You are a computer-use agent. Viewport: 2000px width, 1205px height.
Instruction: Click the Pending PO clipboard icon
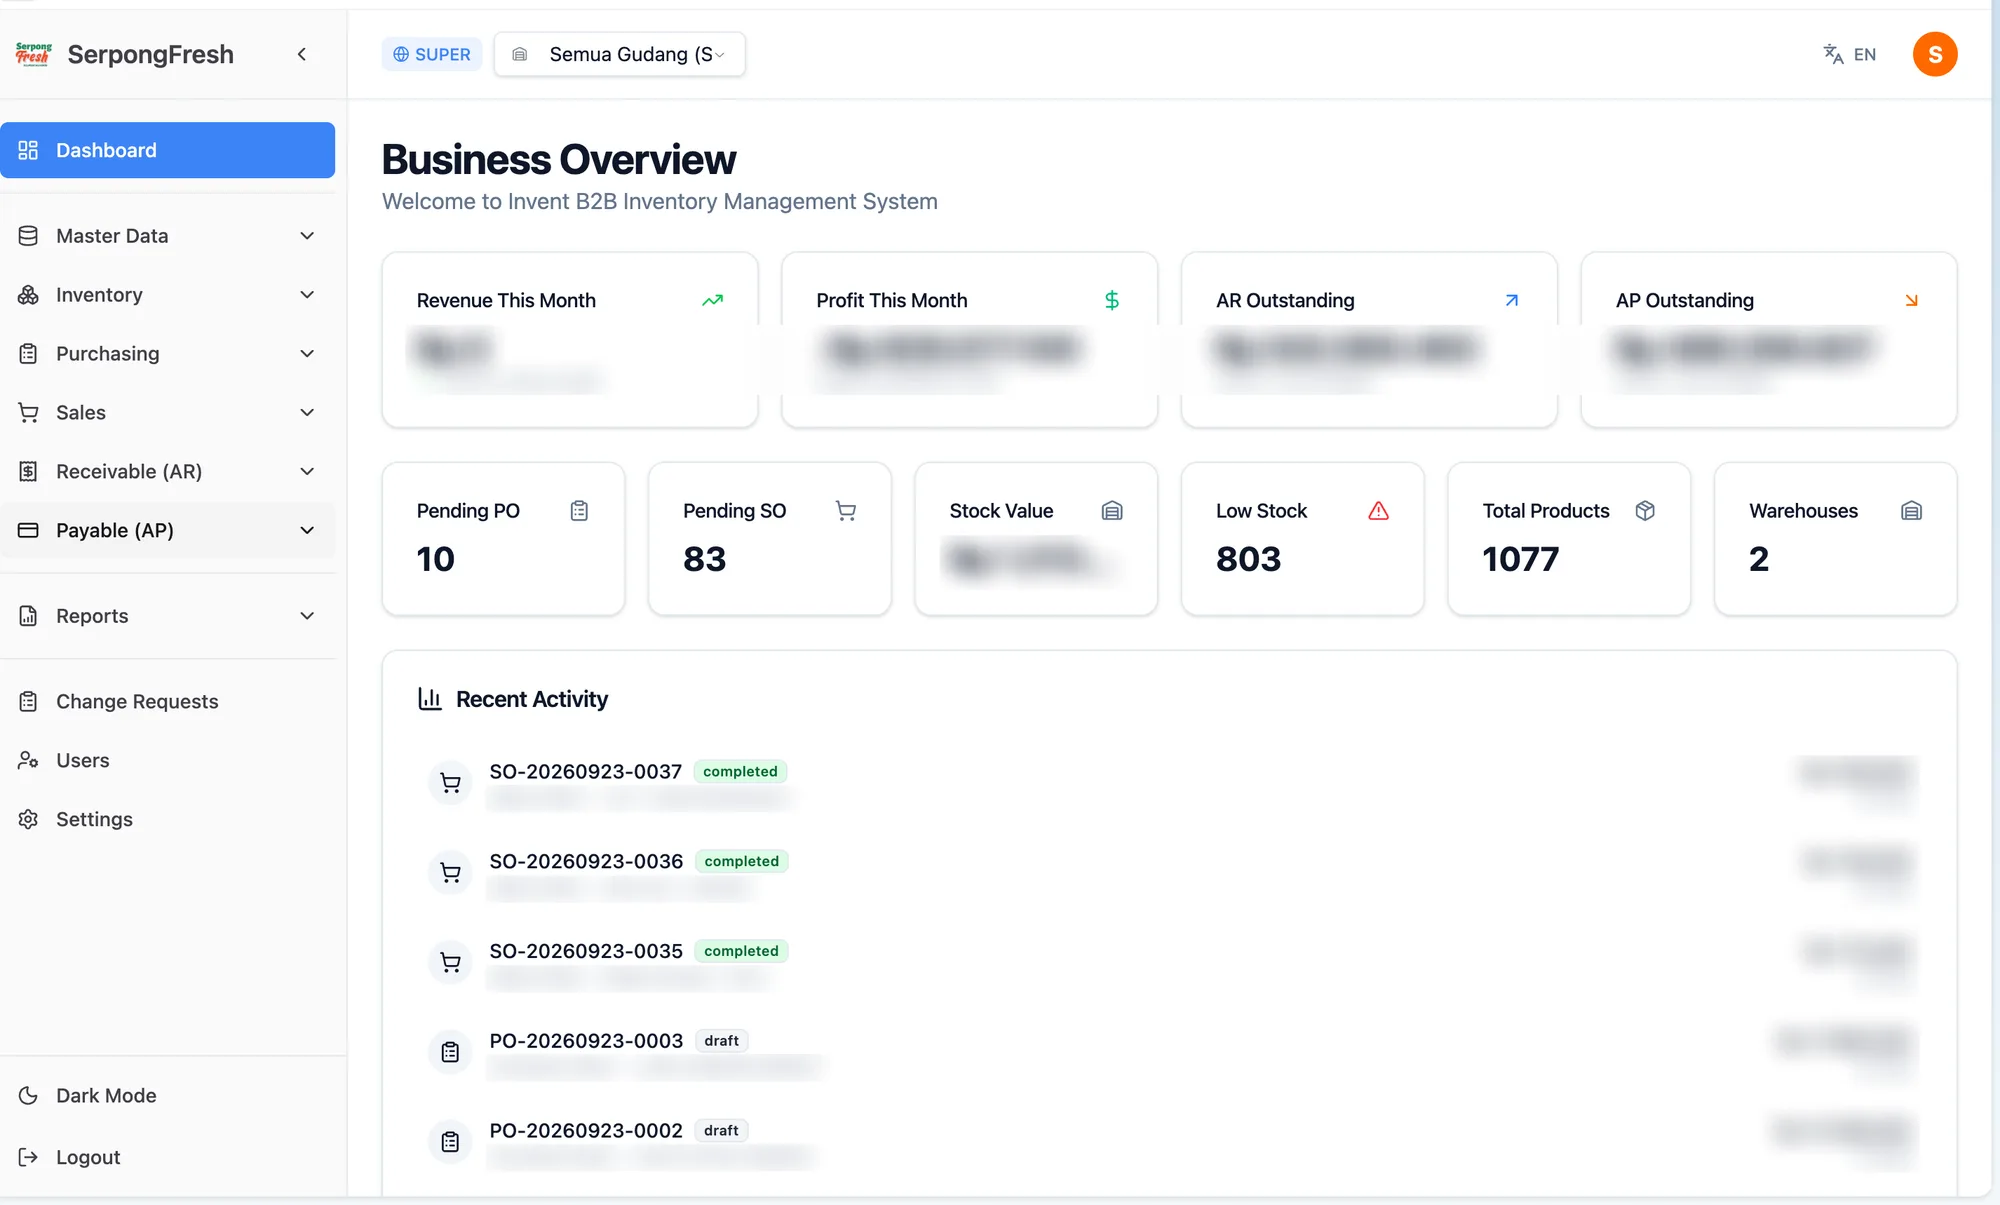click(579, 511)
